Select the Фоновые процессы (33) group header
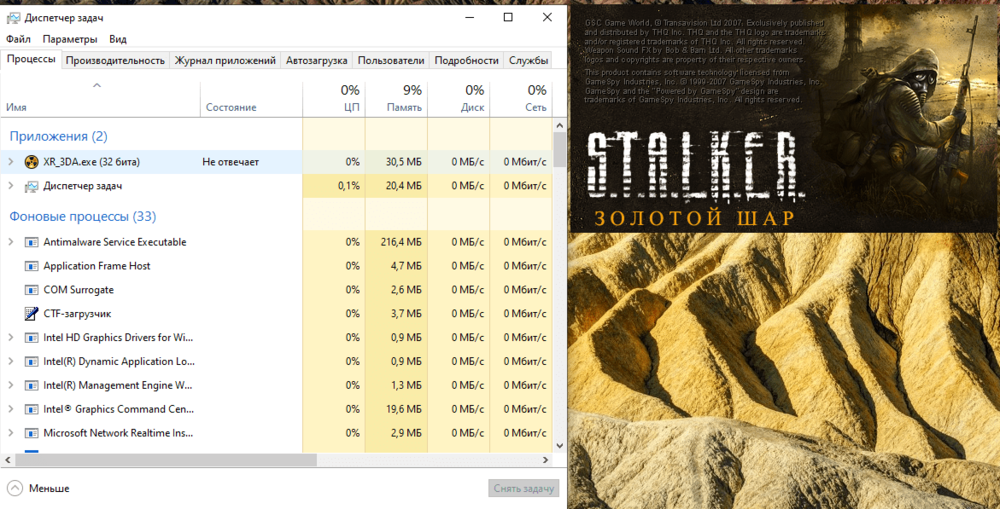The width and height of the screenshot is (1000, 509). pos(82,217)
